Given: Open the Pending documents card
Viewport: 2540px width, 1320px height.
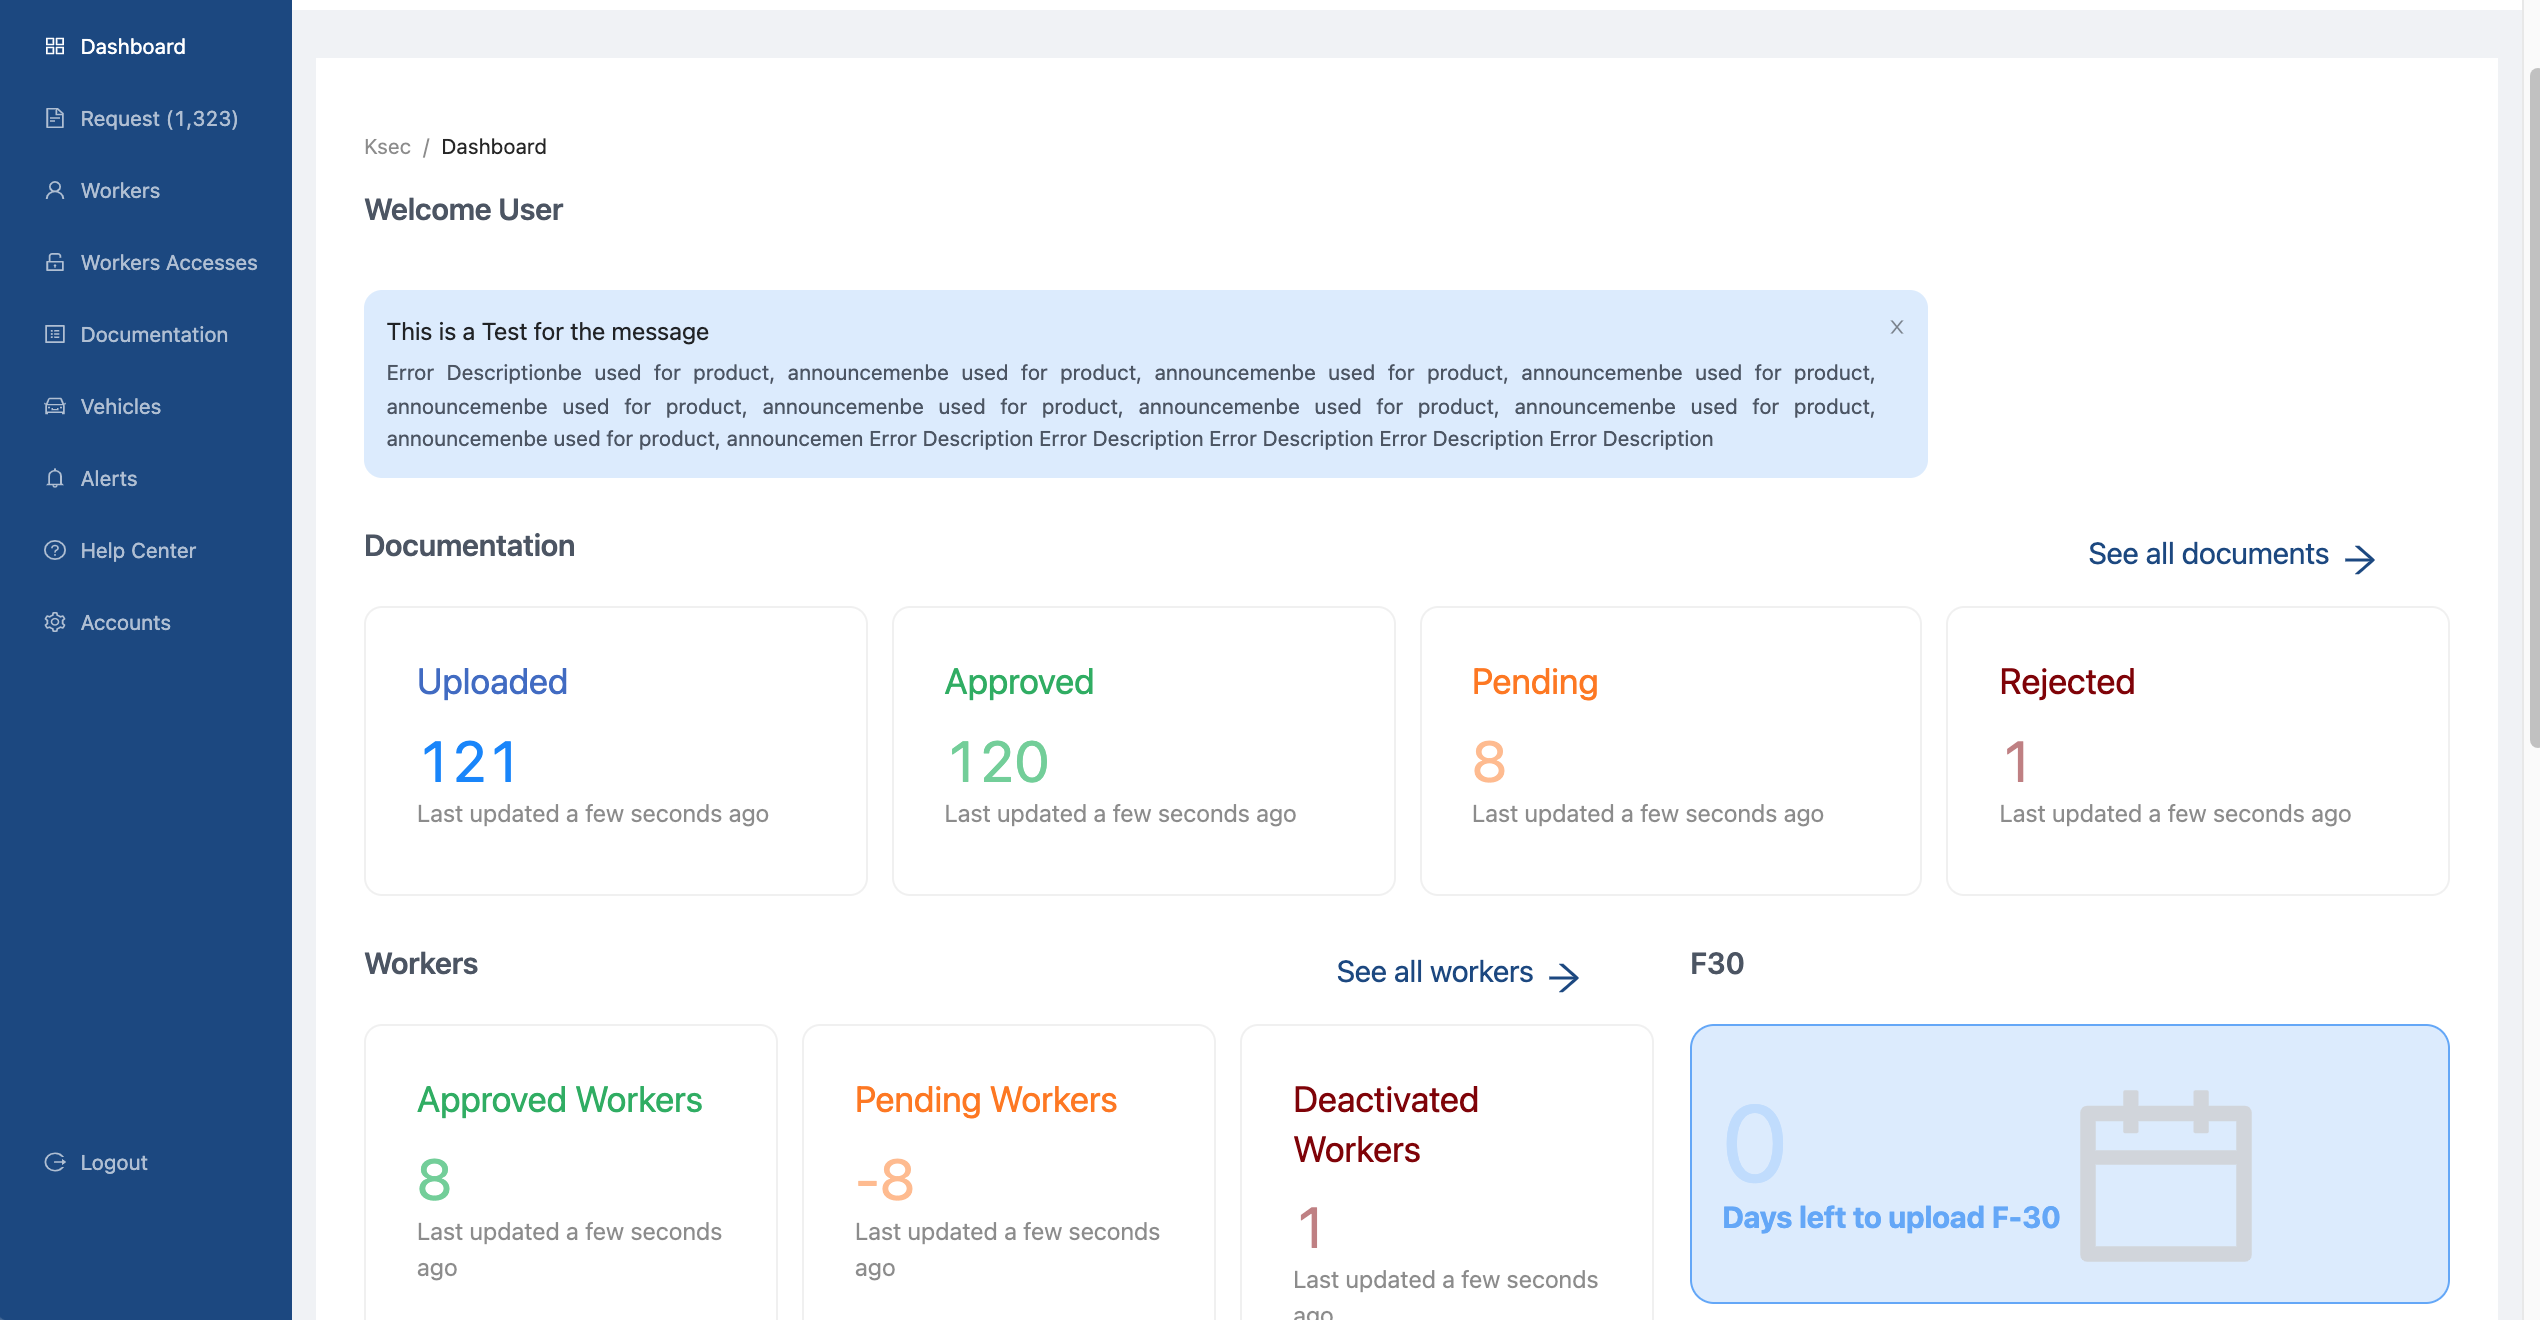Looking at the screenshot, I should pos(1670,750).
